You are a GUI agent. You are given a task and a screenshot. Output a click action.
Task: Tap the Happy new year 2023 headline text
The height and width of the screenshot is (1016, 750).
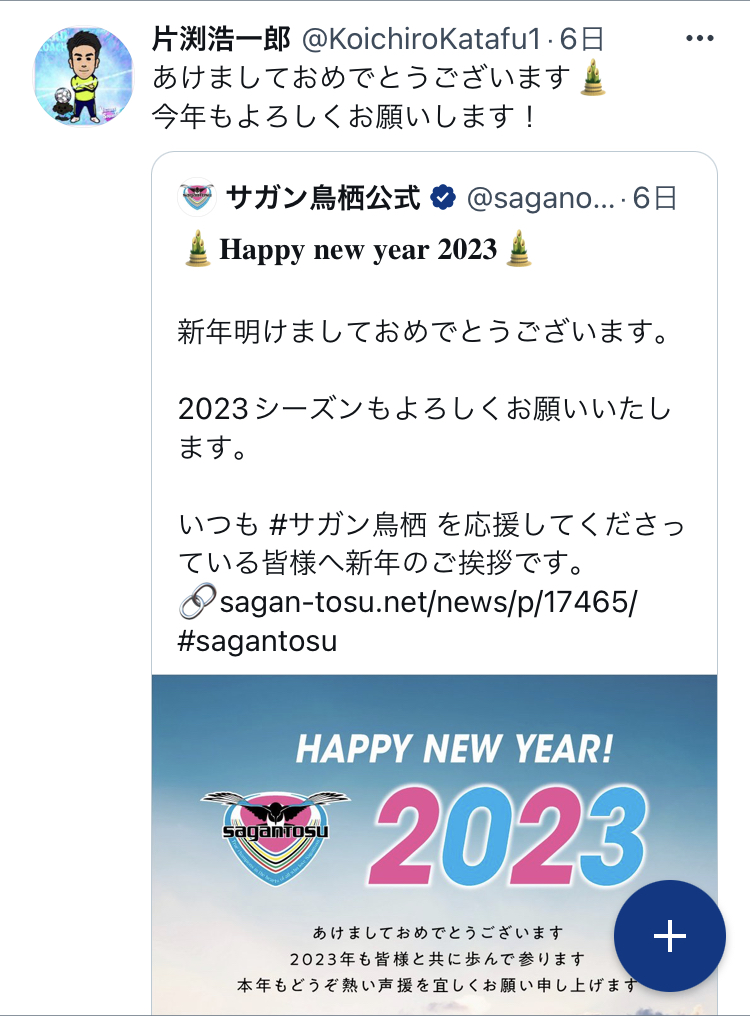(358, 249)
